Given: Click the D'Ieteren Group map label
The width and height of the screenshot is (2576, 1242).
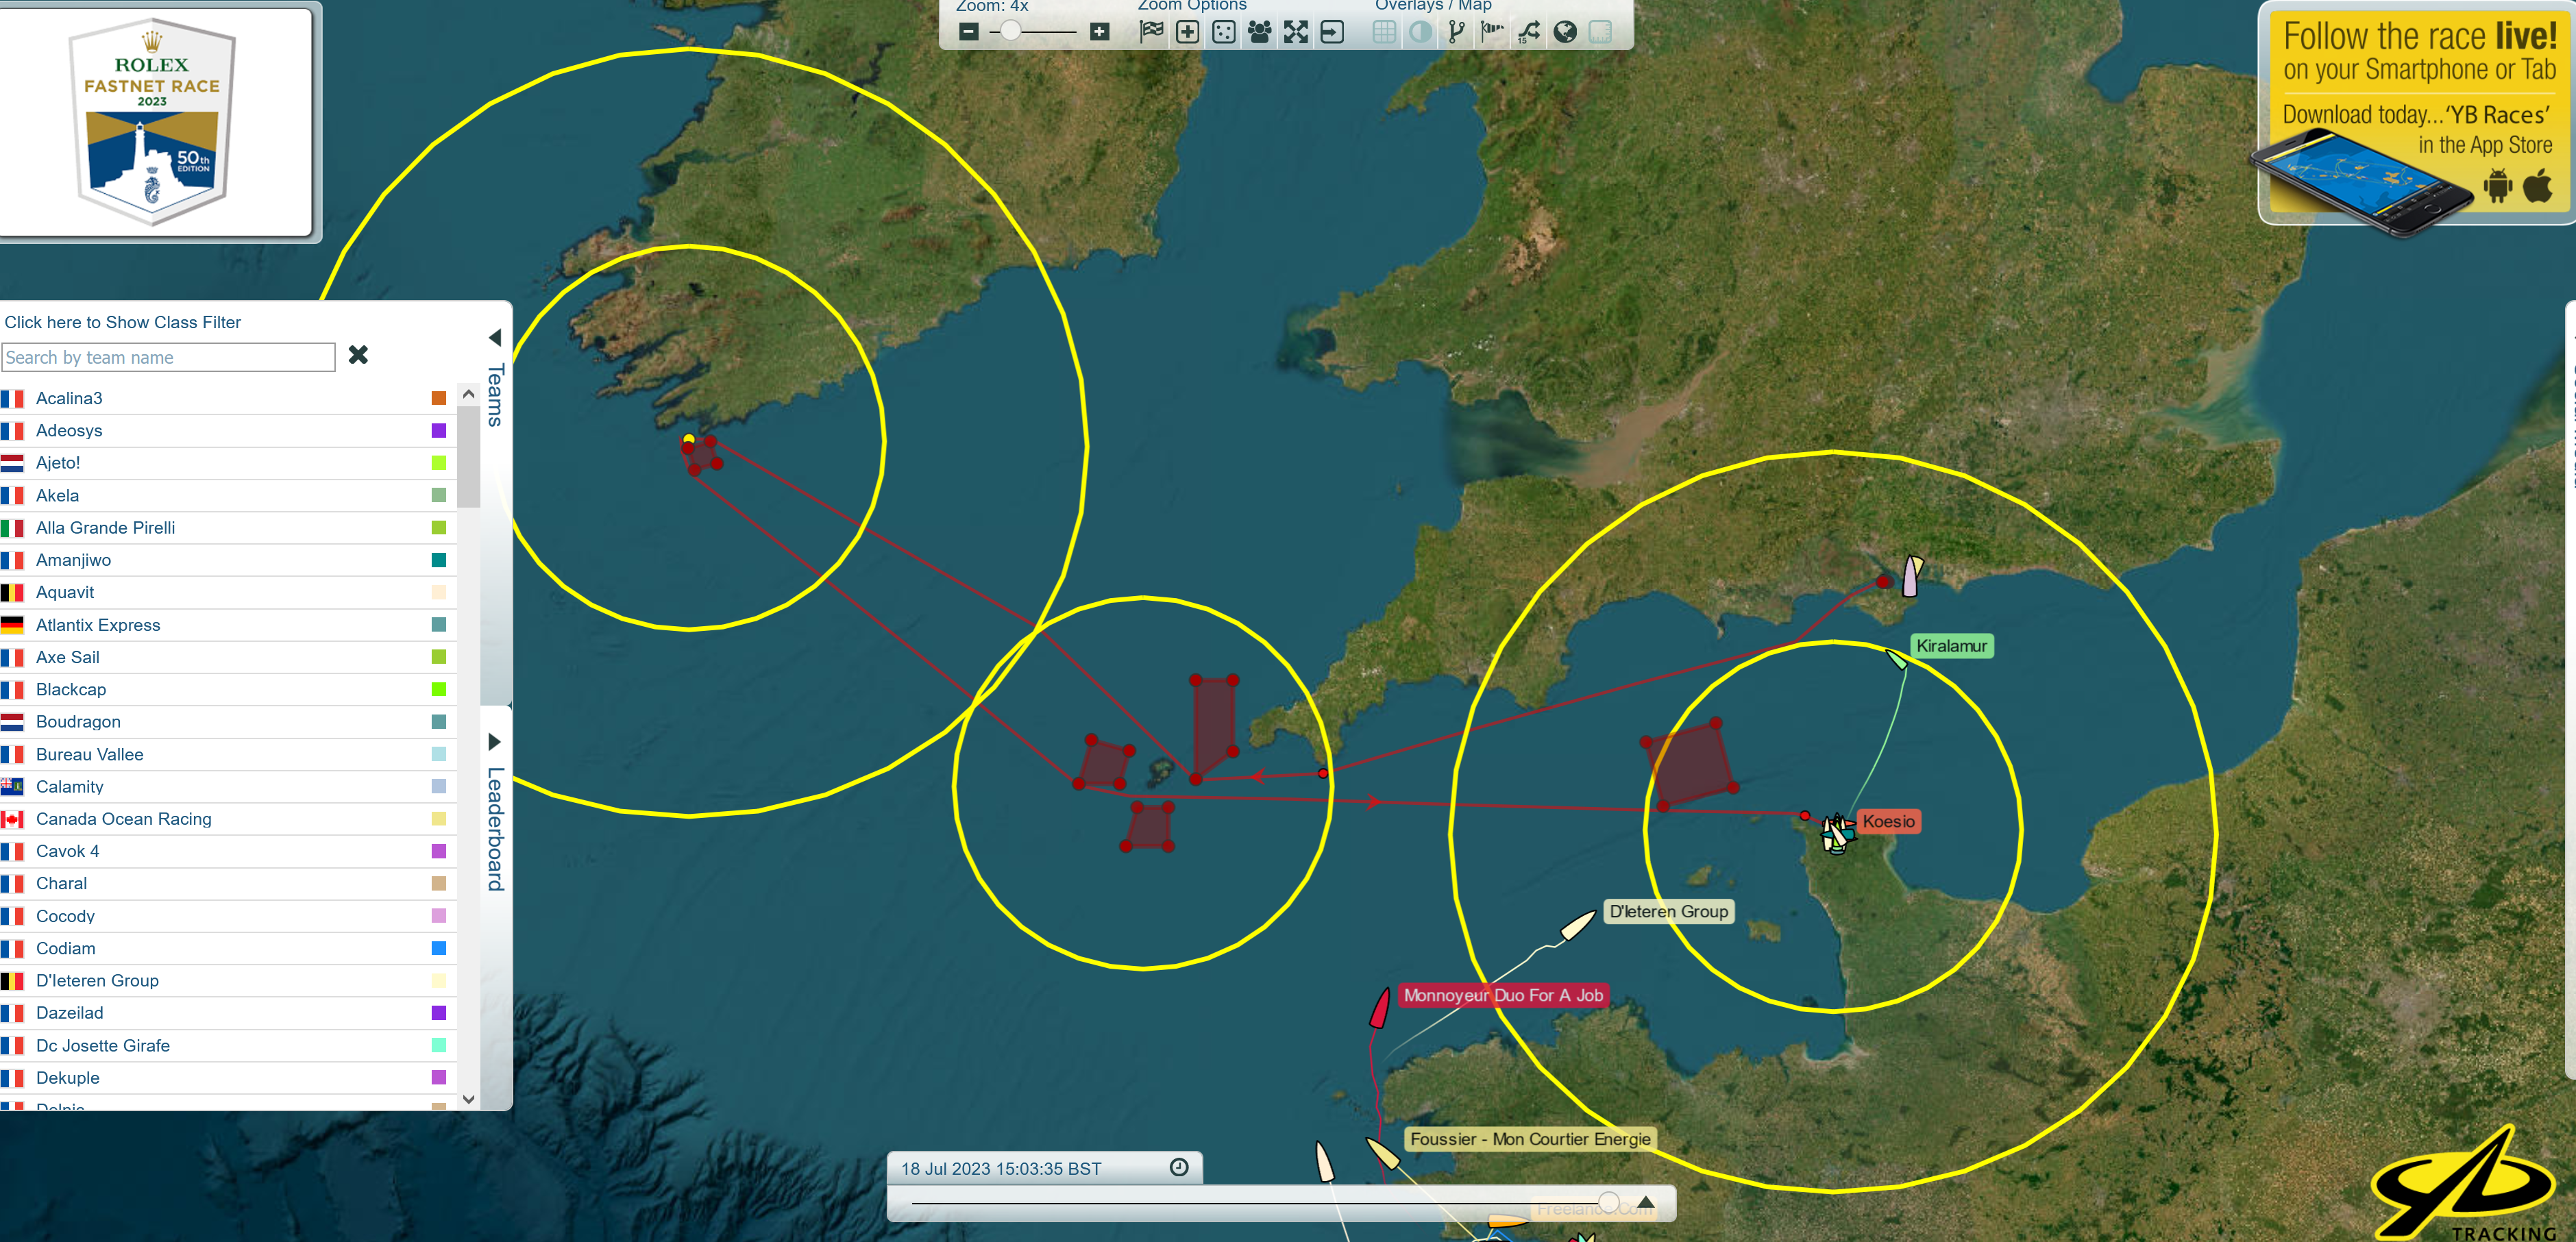Looking at the screenshot, I should click(1668, 911).
